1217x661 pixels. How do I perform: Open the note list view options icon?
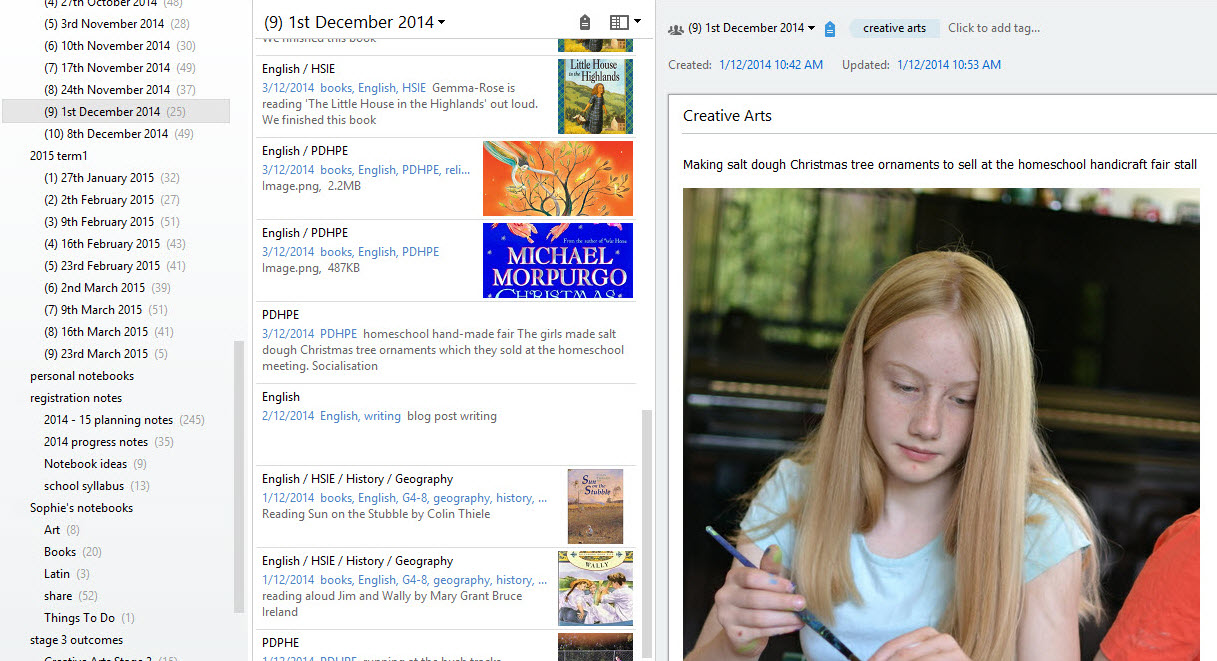[x=624, y=22]
